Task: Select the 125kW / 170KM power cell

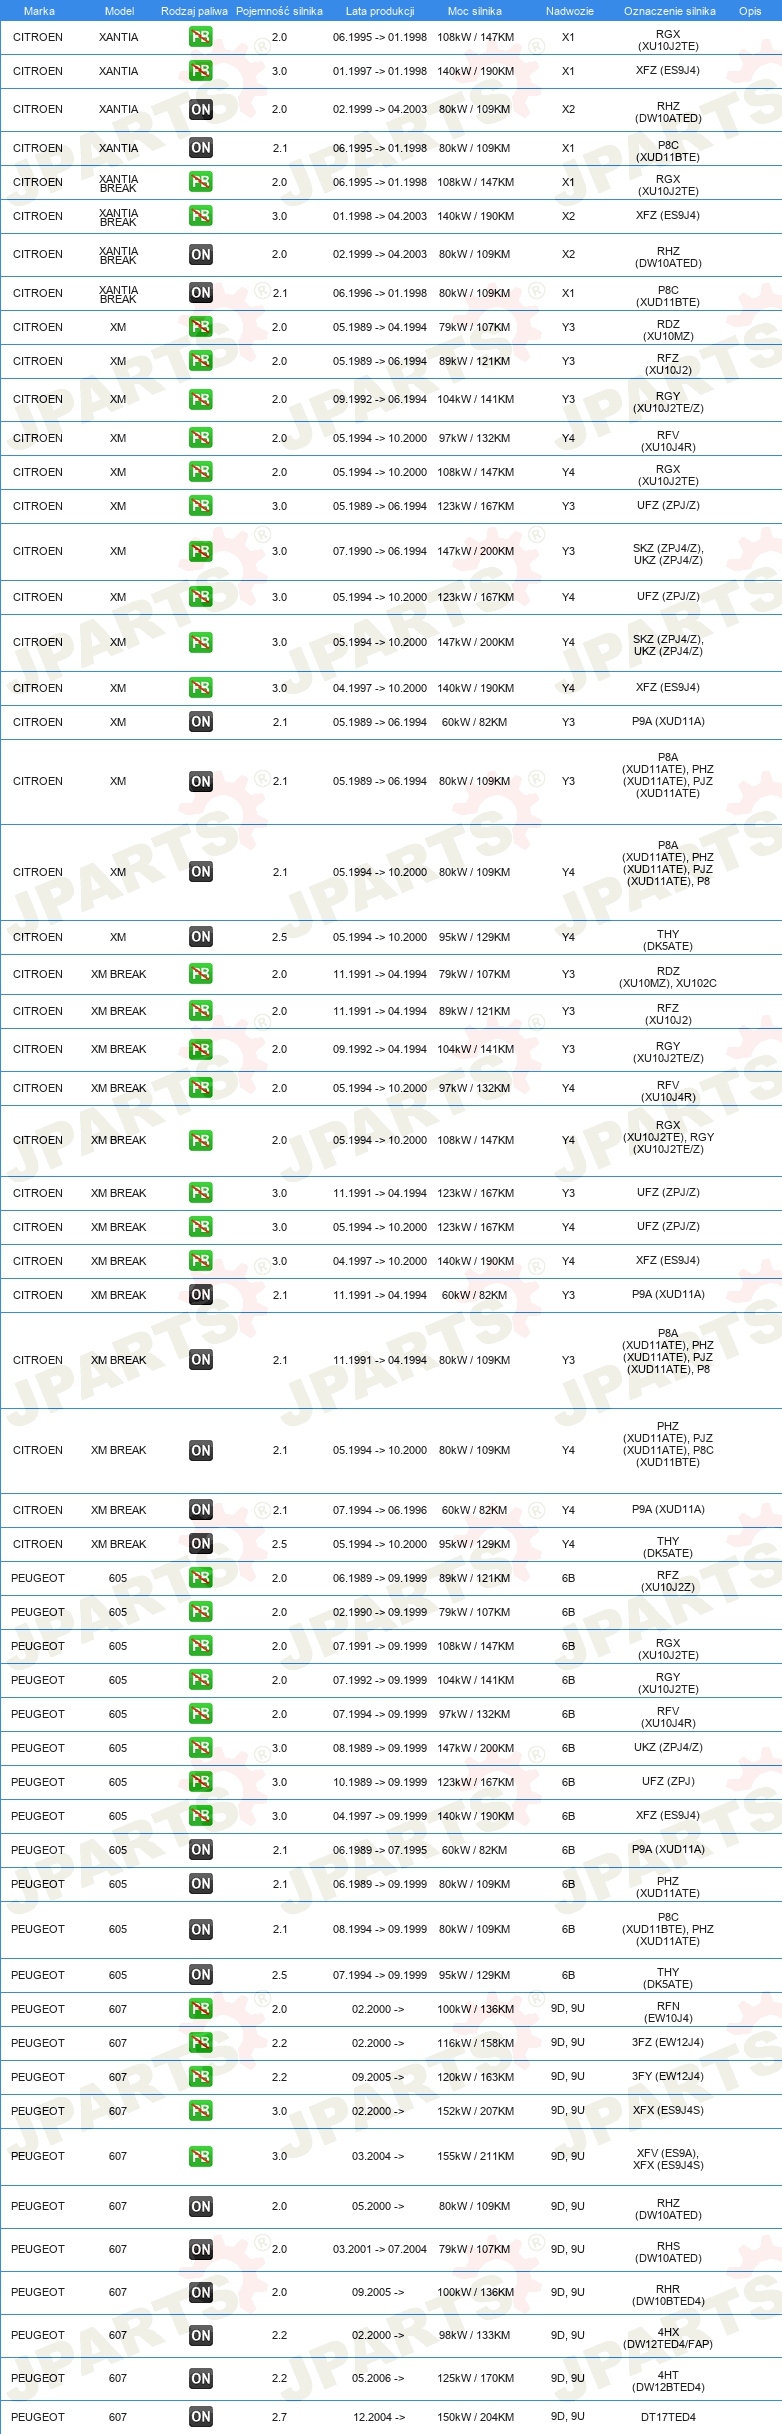Action: pyautogui.click(x=476, y=2378)
